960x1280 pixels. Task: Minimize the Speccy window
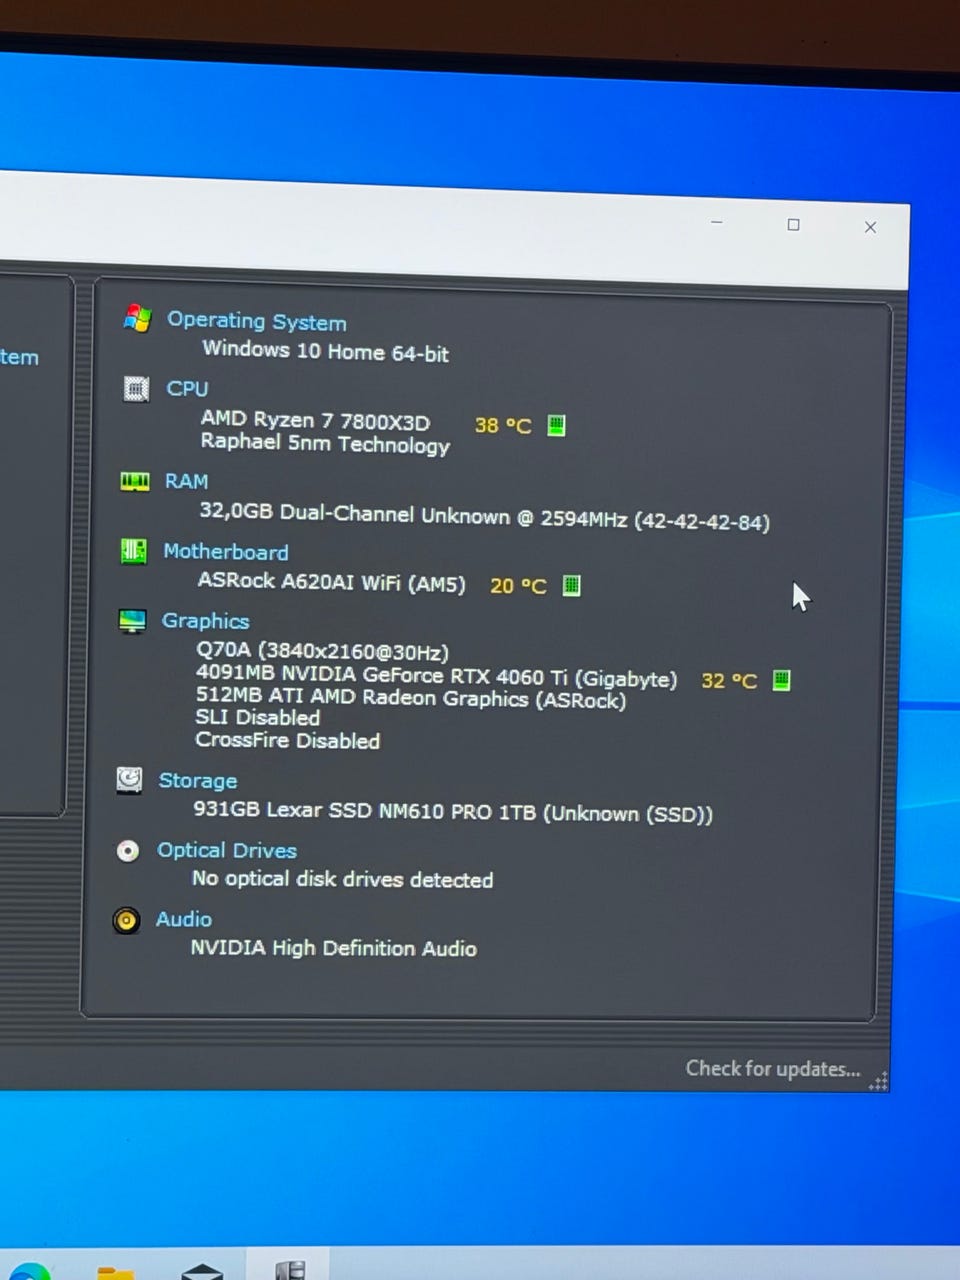pos(717,222)
